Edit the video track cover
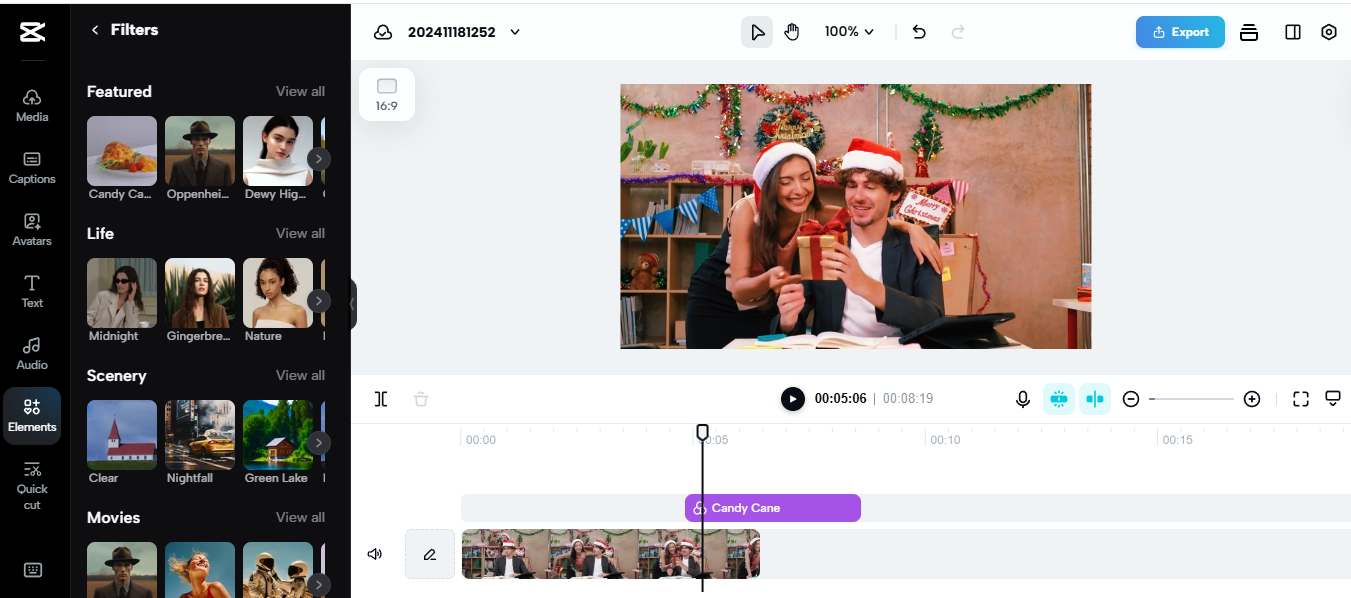Image resolution: width=1351 pixels, height=598 pixels. click(x=430, y=554)
